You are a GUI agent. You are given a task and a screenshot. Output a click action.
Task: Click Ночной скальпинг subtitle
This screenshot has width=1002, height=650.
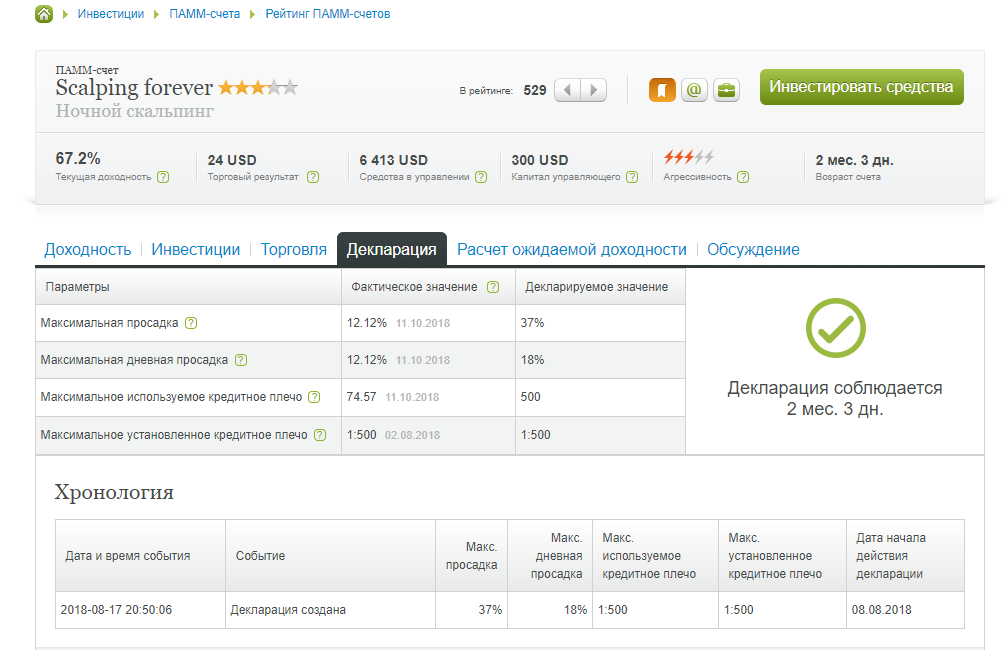(x=134, y=111)
